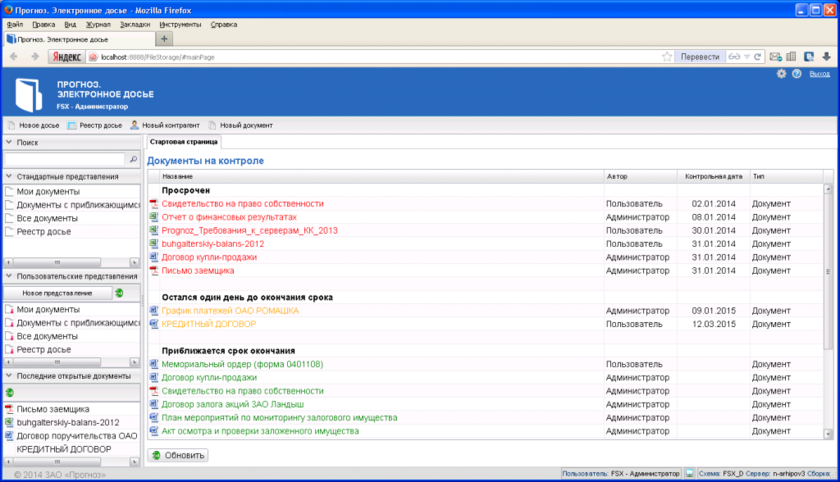Switch to the Стартовая страница tab
This screenshot has width=840, height=482.
pyautogui.click(x=177, y=144)
